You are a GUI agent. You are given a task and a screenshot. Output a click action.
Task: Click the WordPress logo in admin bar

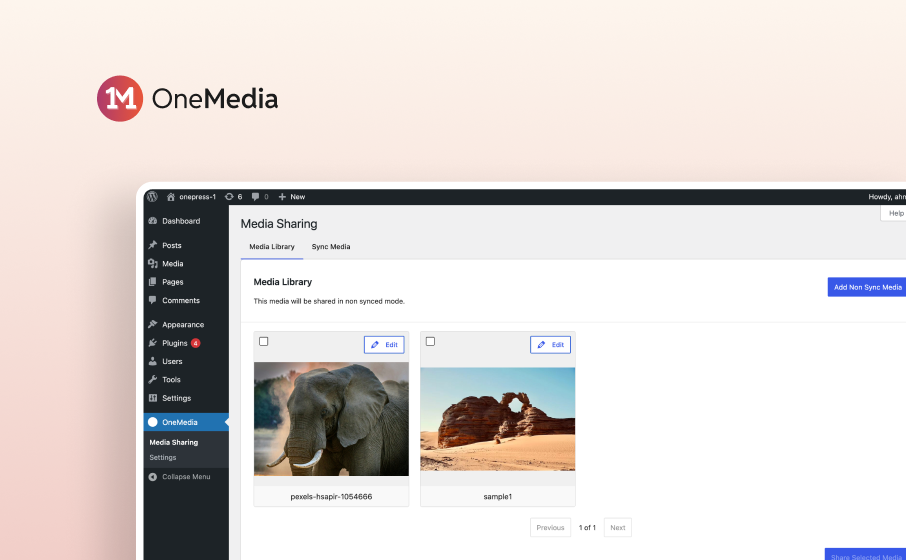pyautogui.click(x=153, y=196)
